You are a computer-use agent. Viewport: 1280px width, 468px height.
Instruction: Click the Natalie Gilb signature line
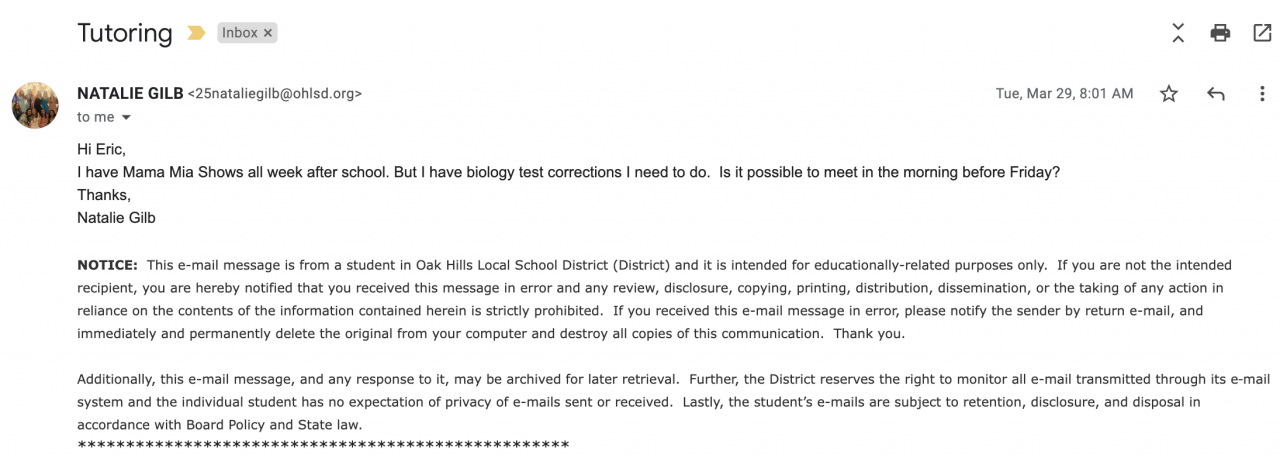click(x=116, y=218)
